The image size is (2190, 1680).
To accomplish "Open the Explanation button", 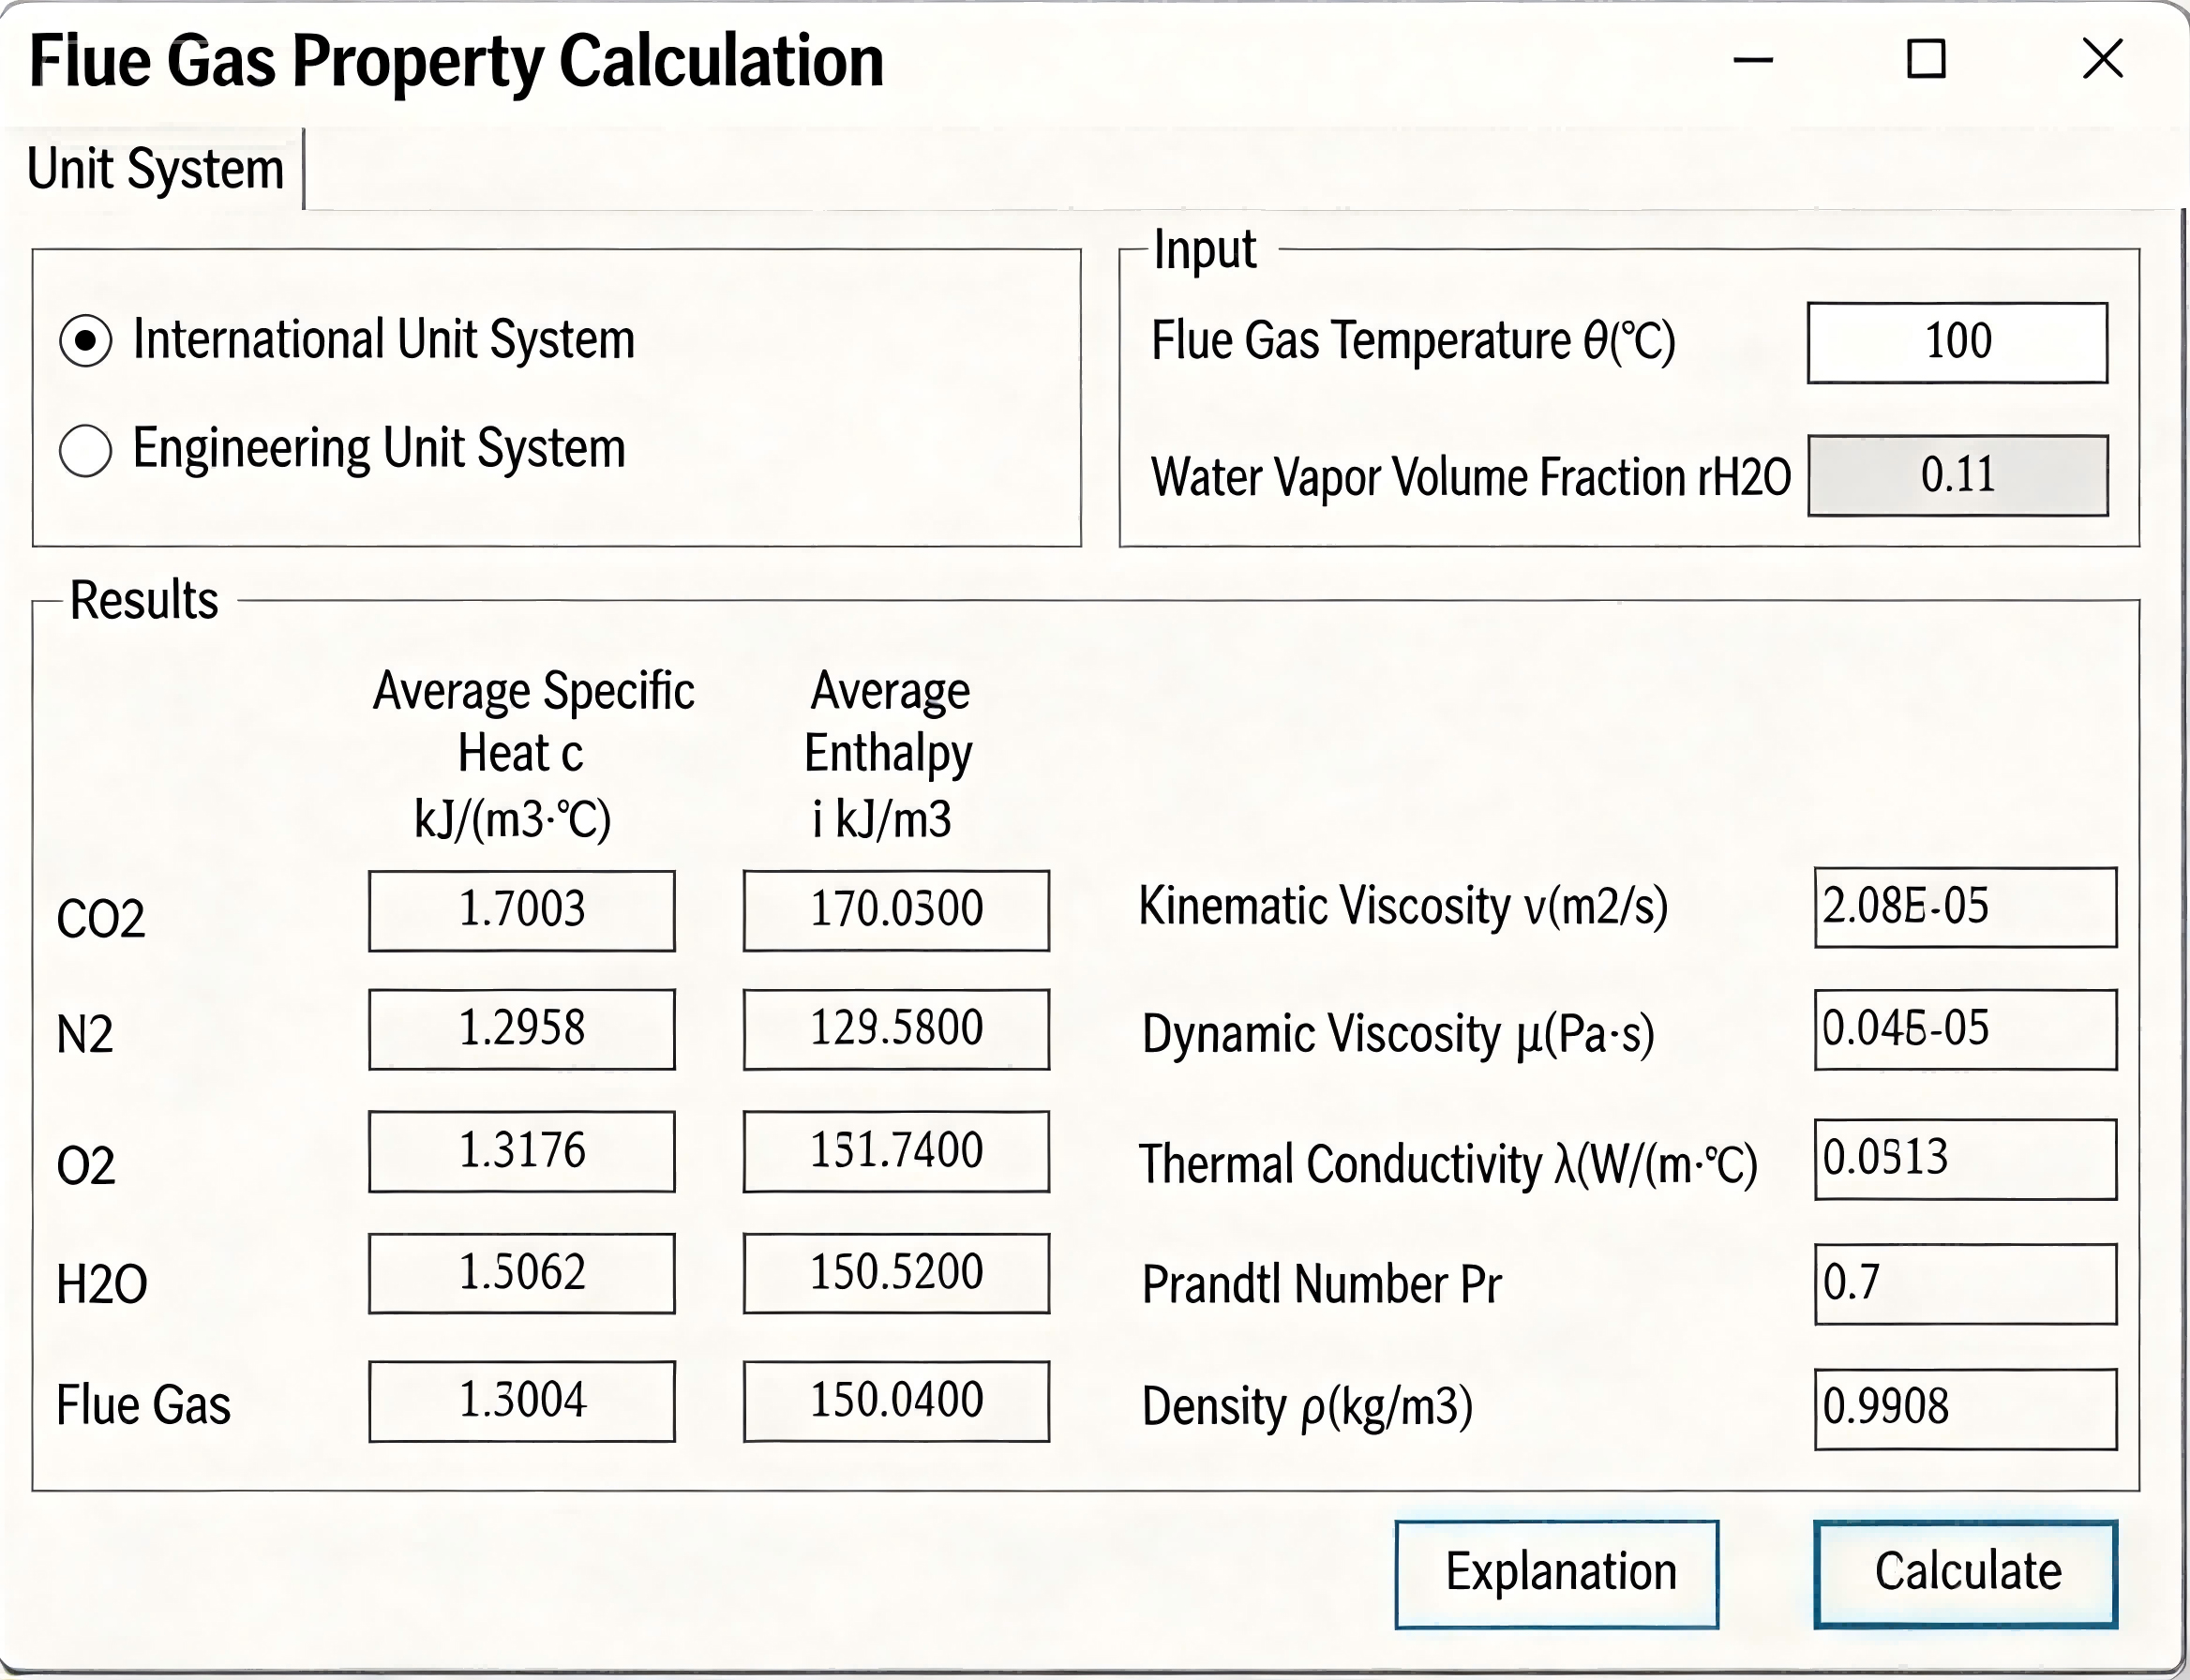I will pyautogui.click(x=1556, y=1574).
